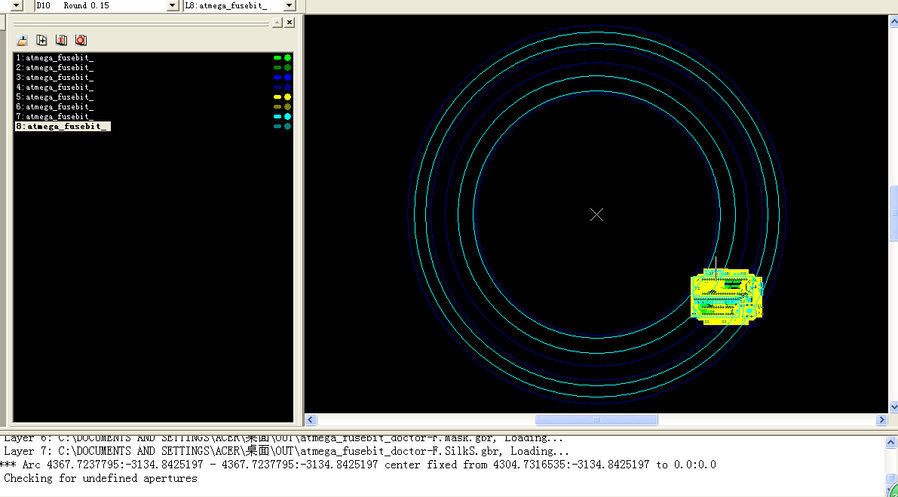Click layer 7 cyan flash color circle
The height and width of the screenshot is (497, 898).
click(x=287, y=116)
